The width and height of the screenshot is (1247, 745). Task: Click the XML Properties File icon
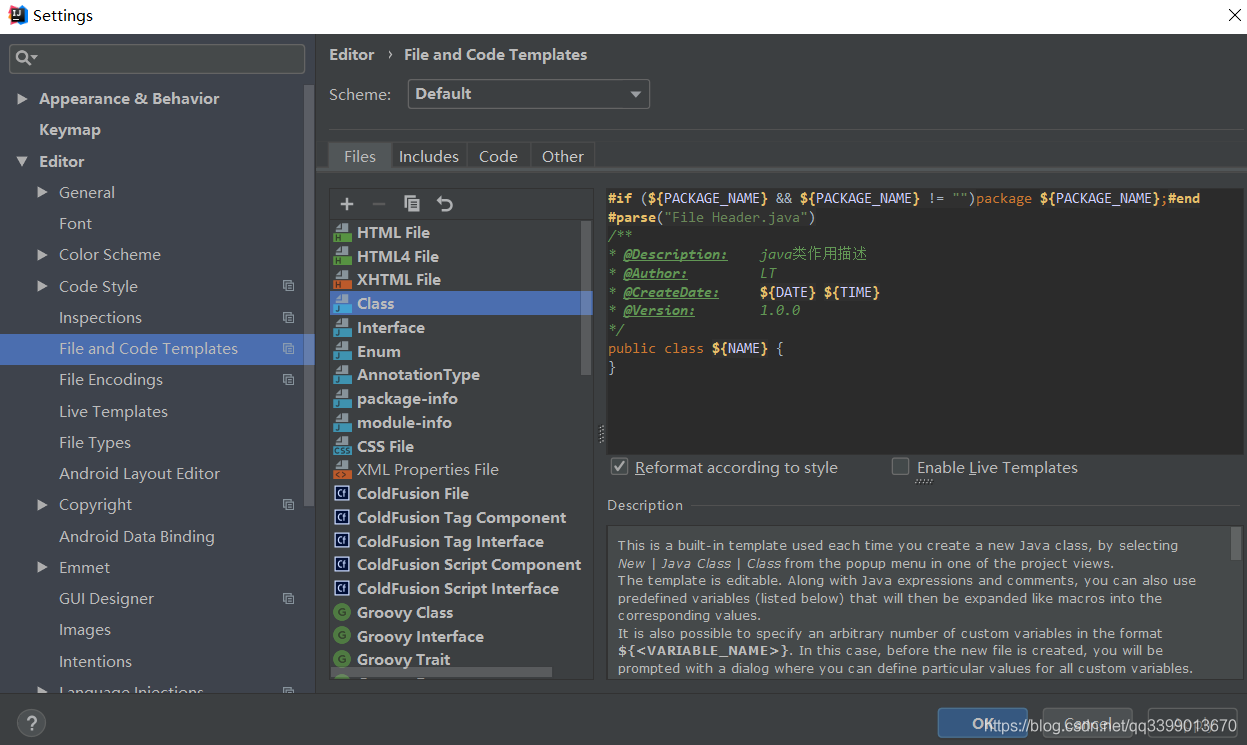pos(343,470)
